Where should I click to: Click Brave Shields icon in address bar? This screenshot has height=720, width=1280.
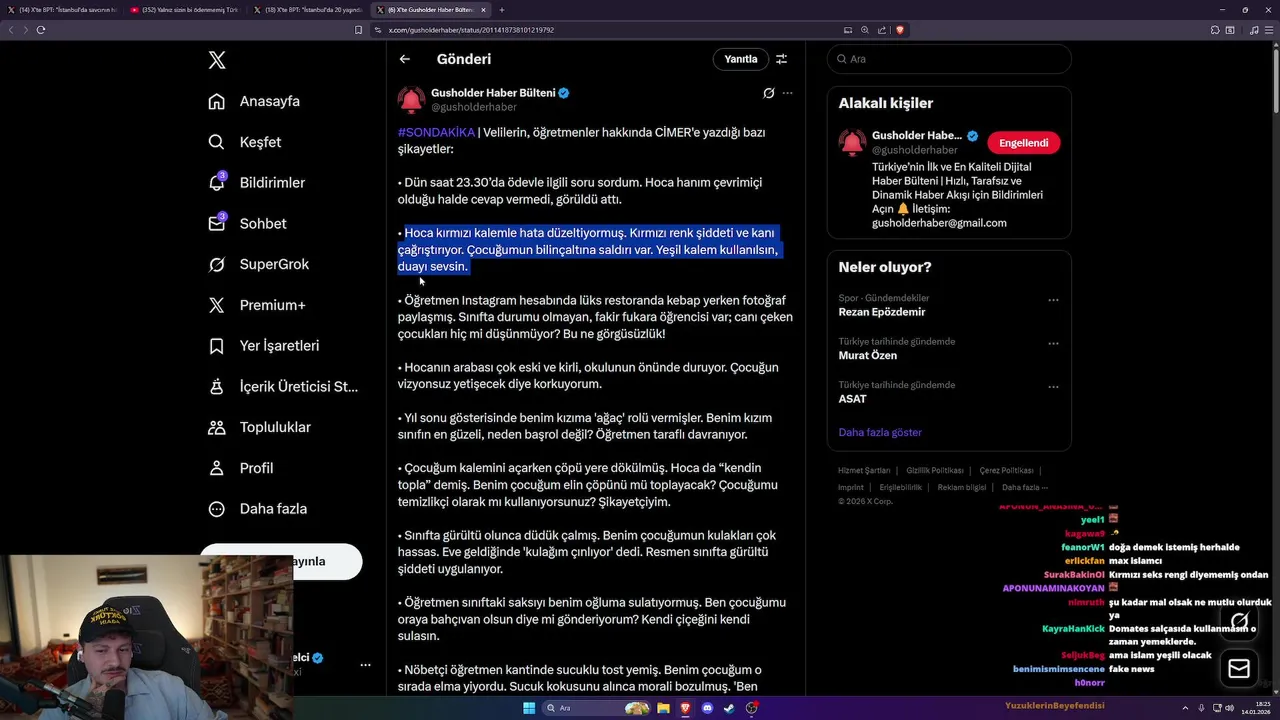click(x=900, y=30)
